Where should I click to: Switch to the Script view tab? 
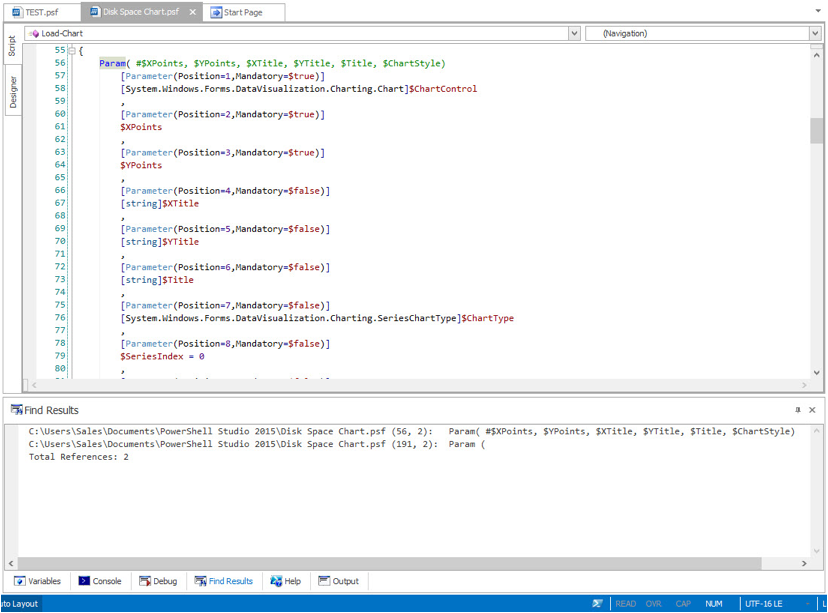click(12, 46)
